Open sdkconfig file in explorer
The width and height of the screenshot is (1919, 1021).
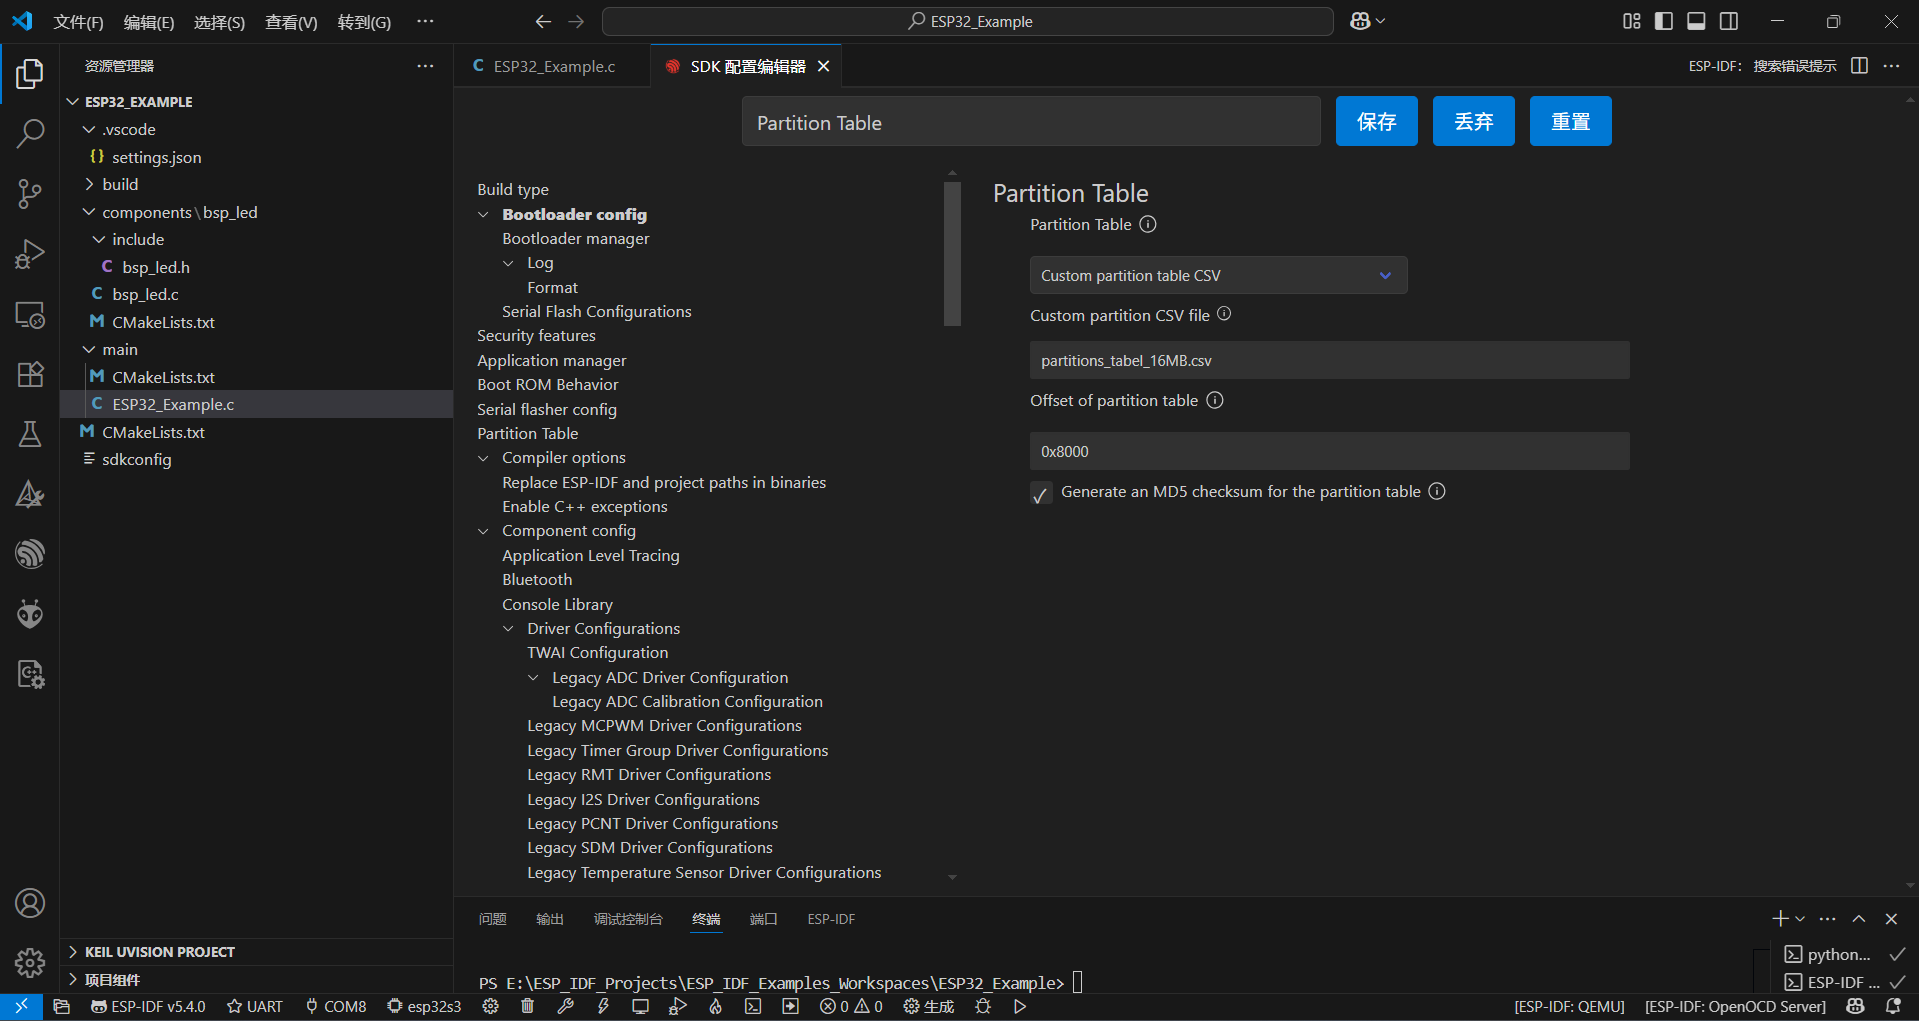pos(136,460)
